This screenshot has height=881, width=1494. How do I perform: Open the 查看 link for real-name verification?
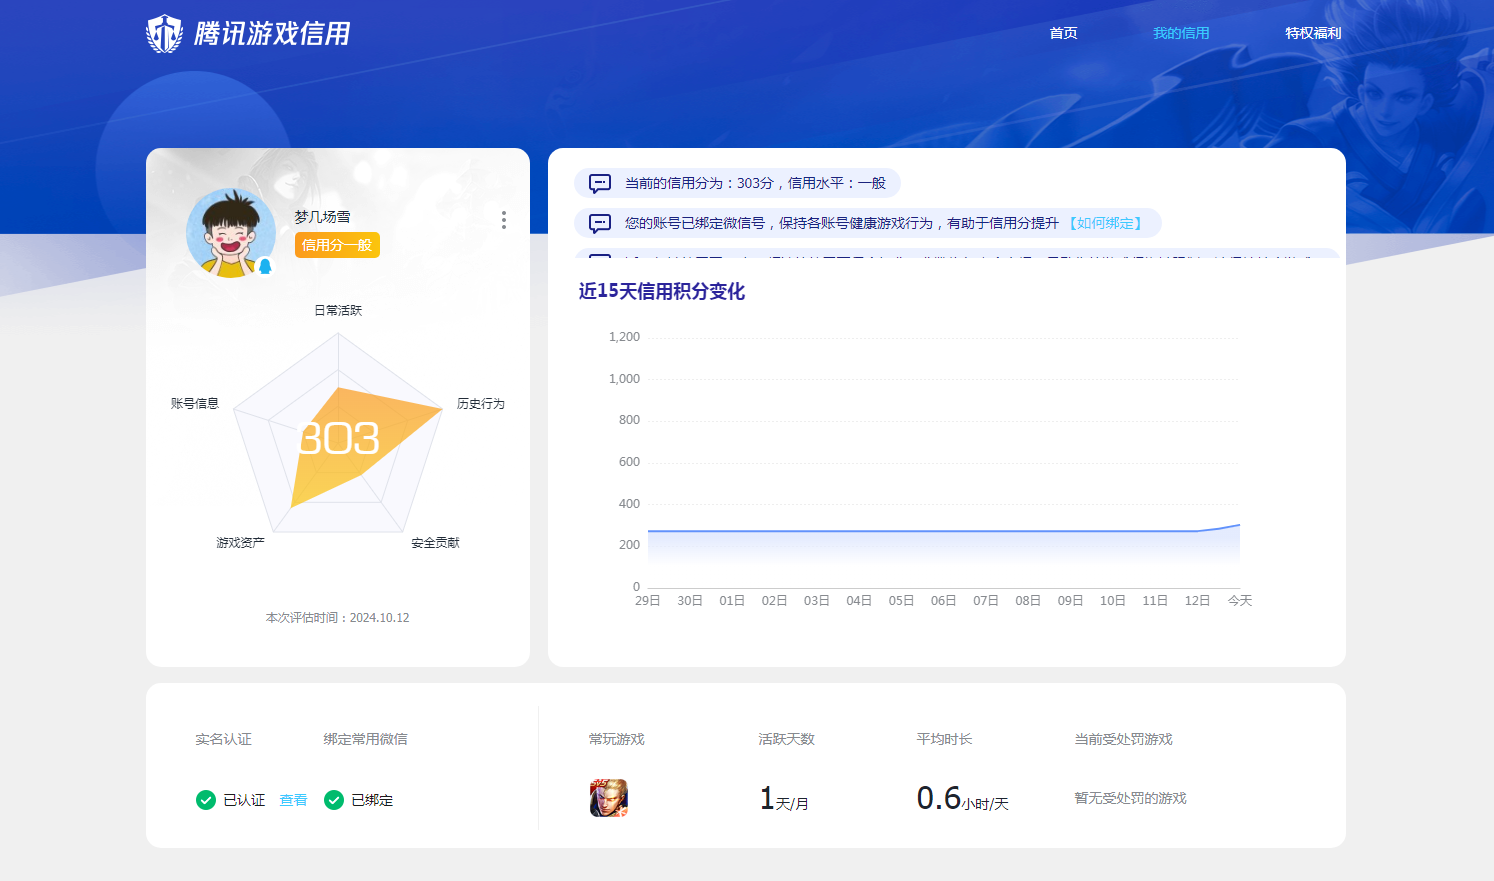[293, 800]
